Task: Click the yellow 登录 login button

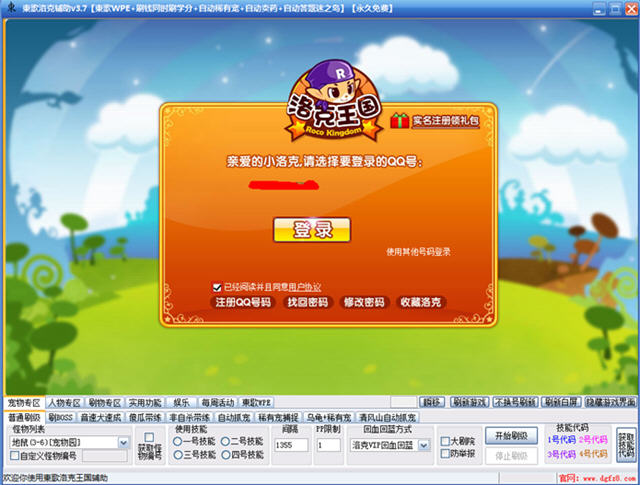Action: coord(312,230)
